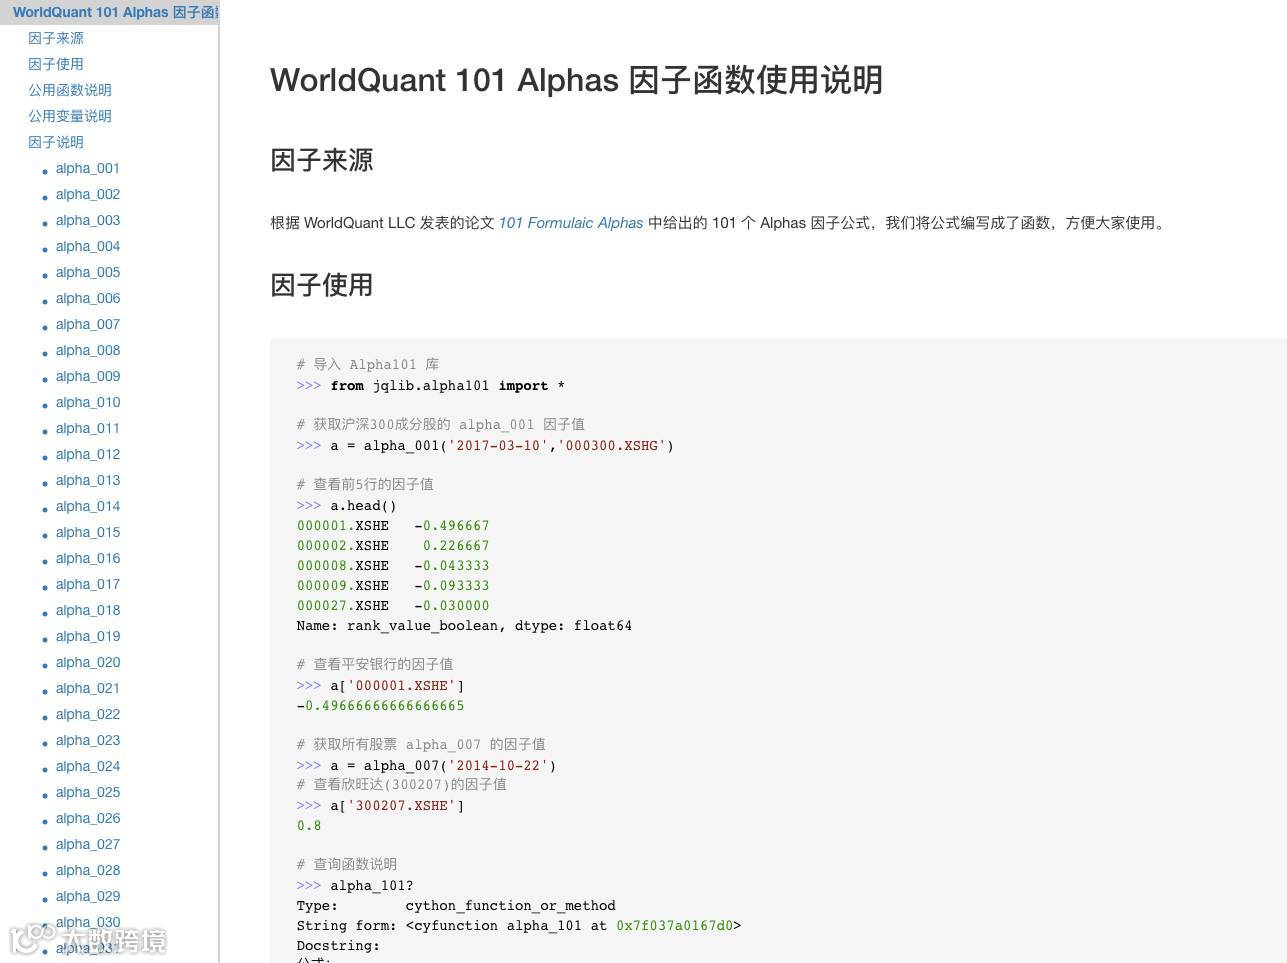Click the output value -0.49666666666666665

pos(381,706)
